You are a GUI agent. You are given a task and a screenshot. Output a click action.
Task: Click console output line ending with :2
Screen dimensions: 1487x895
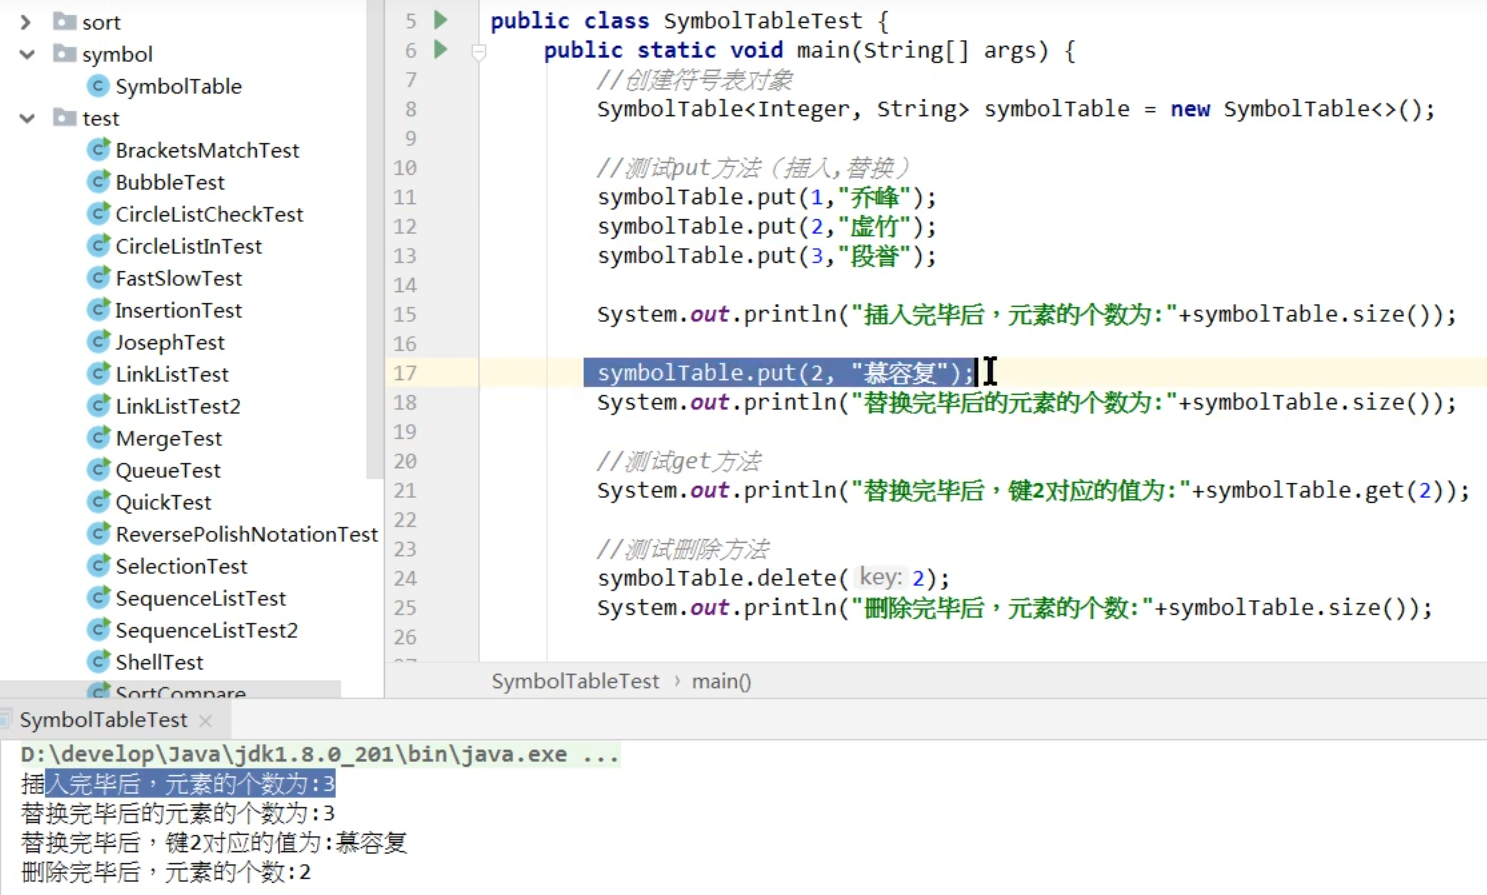165,872
